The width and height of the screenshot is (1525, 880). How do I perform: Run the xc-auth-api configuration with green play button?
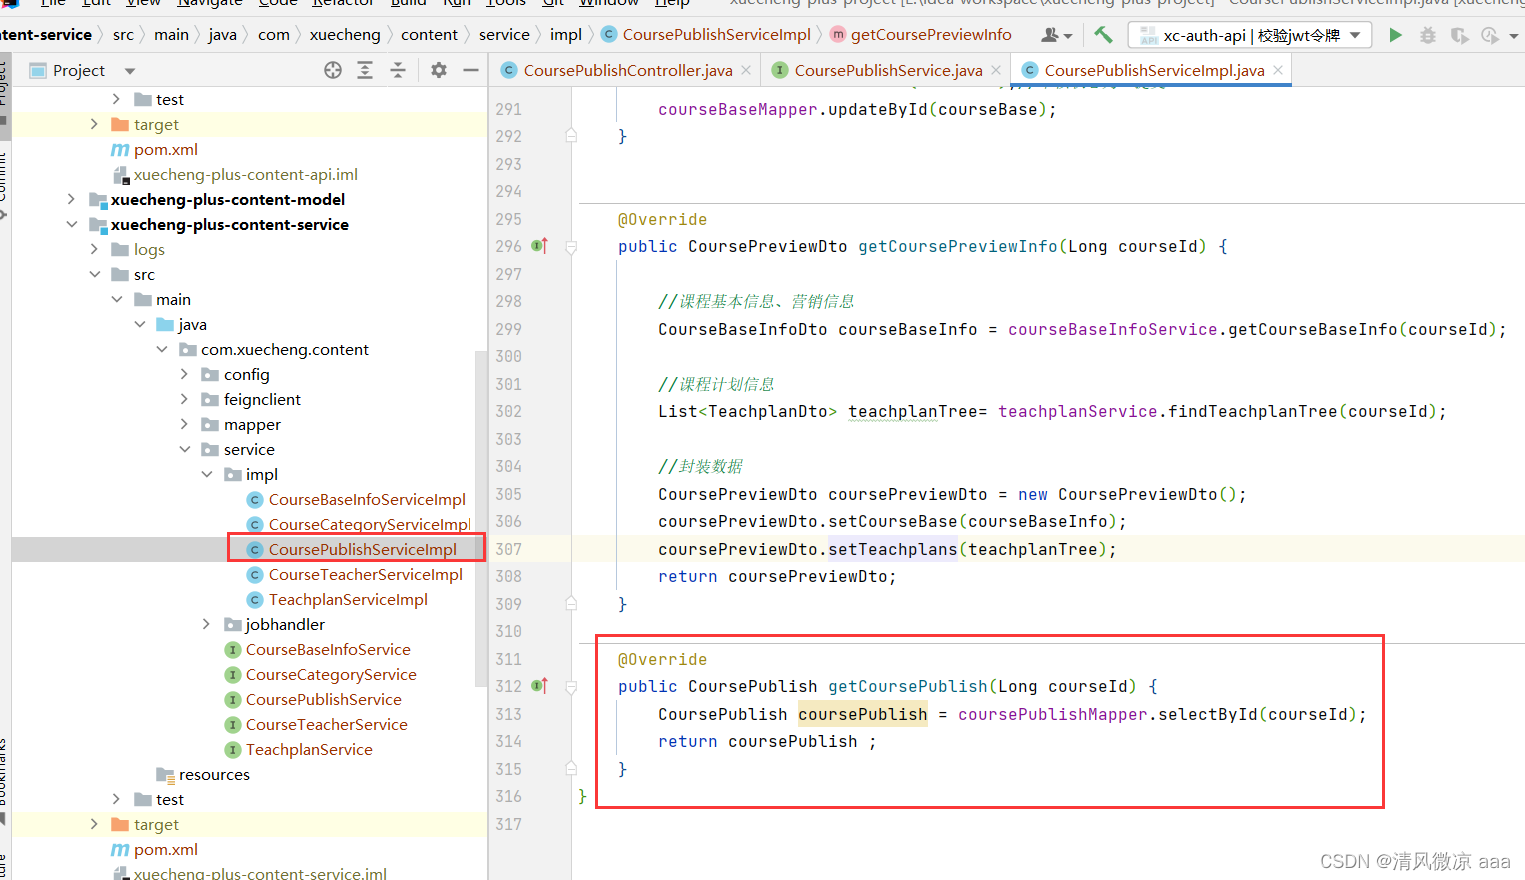1395,35
